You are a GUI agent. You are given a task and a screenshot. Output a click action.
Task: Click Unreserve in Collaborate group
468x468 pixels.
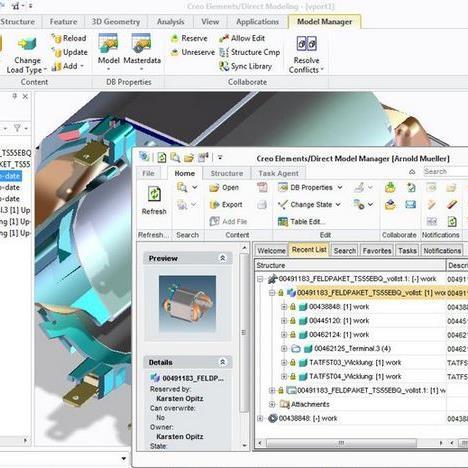click(x=193, y=52)
